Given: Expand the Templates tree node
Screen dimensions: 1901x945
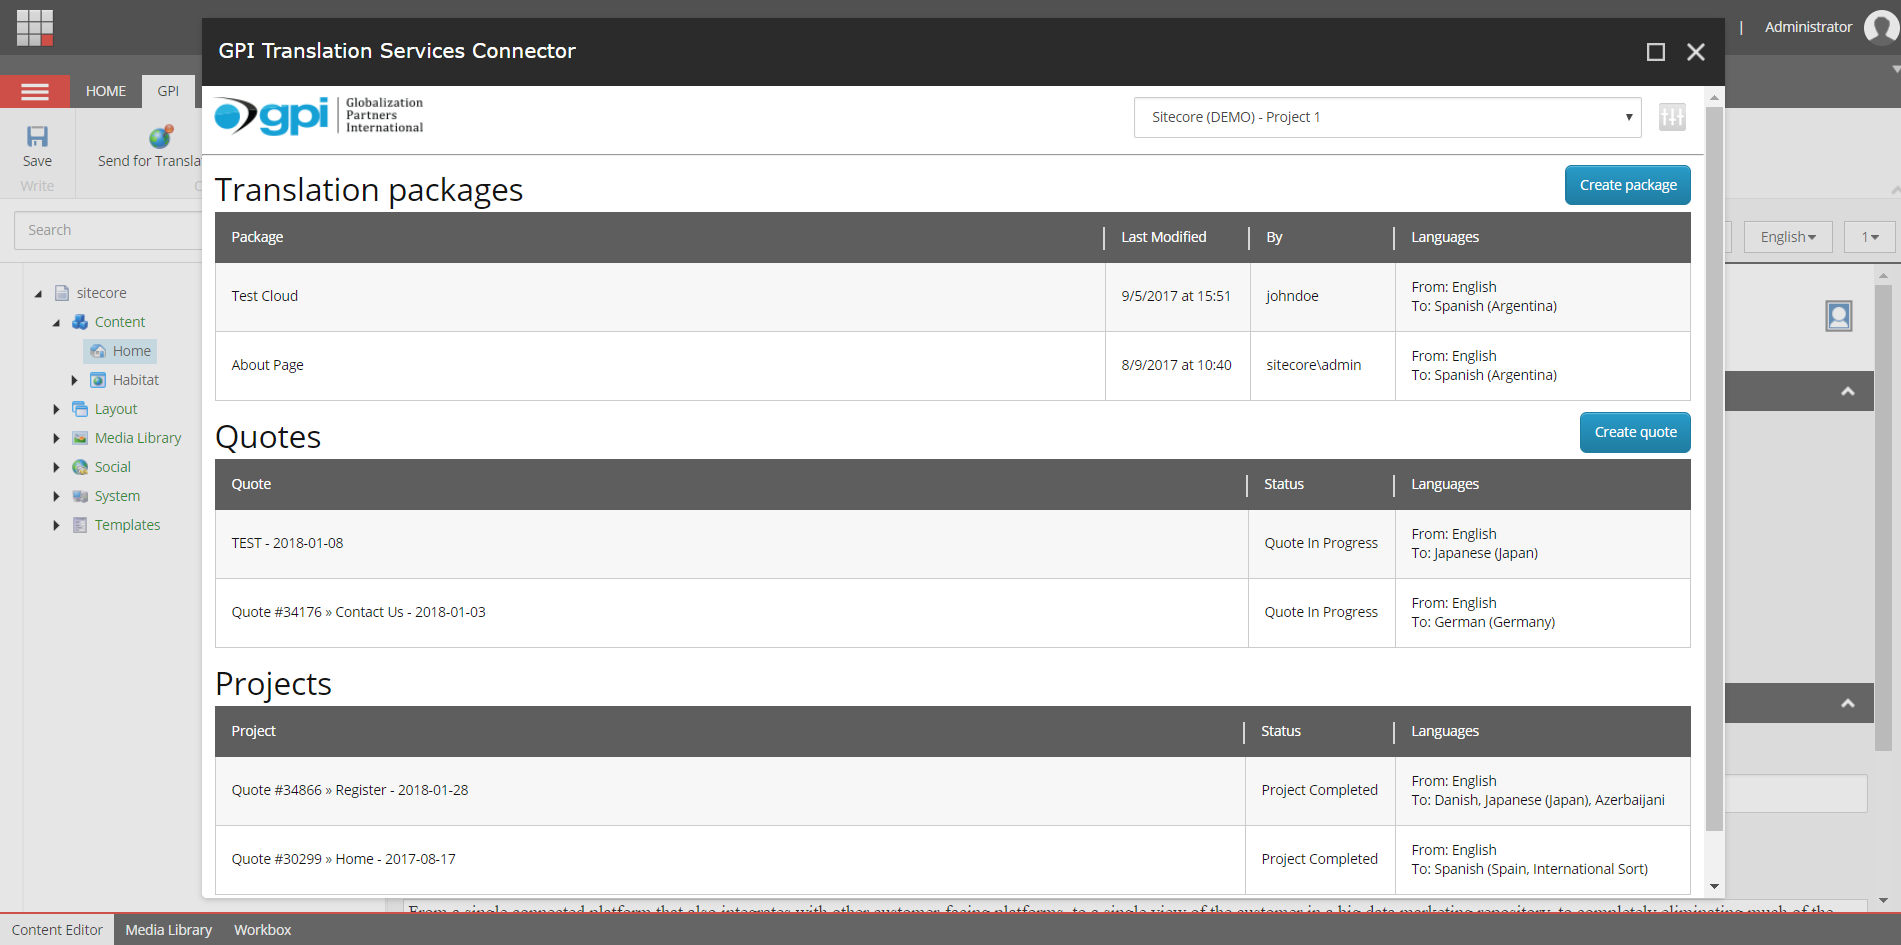Looking at the screenshot, I should click(x=56, y=525).
